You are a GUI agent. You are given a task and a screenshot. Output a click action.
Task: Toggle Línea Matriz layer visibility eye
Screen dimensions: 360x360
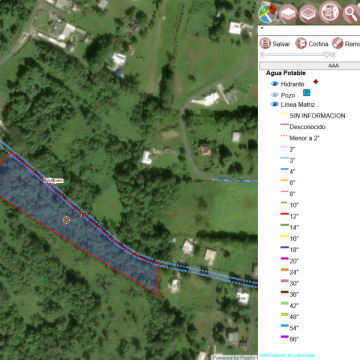click(x=275, y=104)
